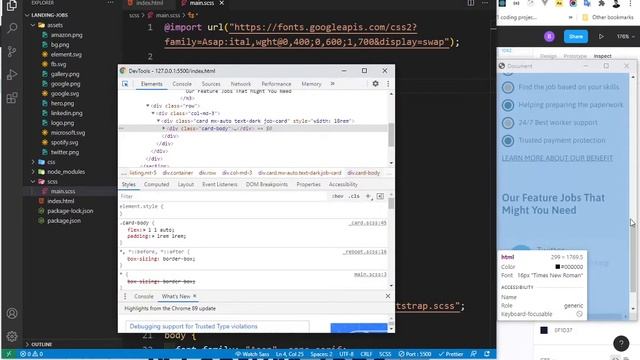Open the VS Code Search view
640x360 pixels.
[12, 28]
